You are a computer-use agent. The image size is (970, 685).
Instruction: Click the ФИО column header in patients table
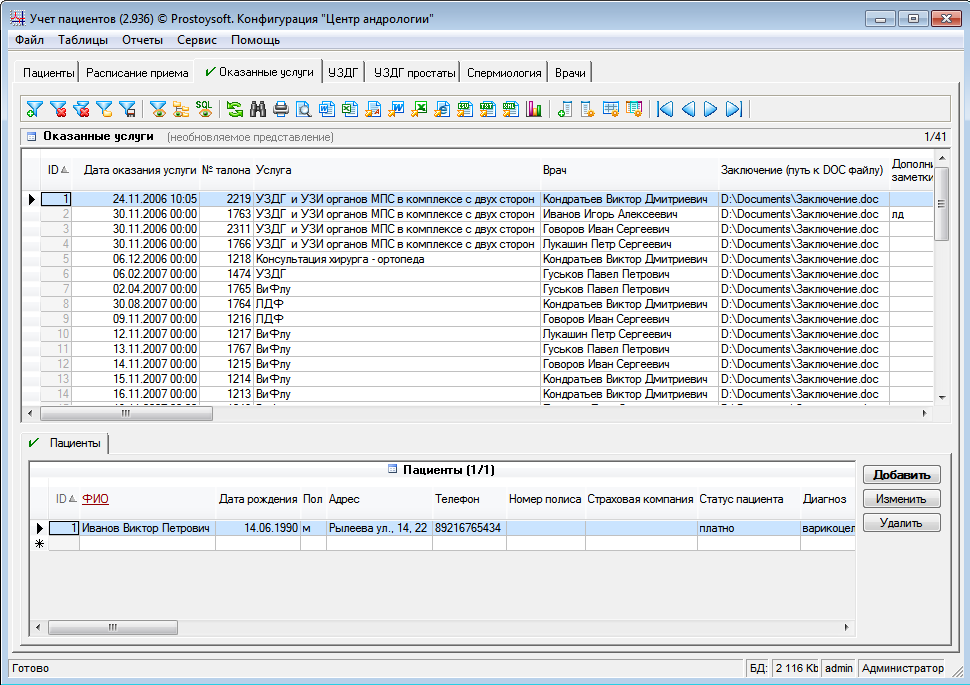95,499
